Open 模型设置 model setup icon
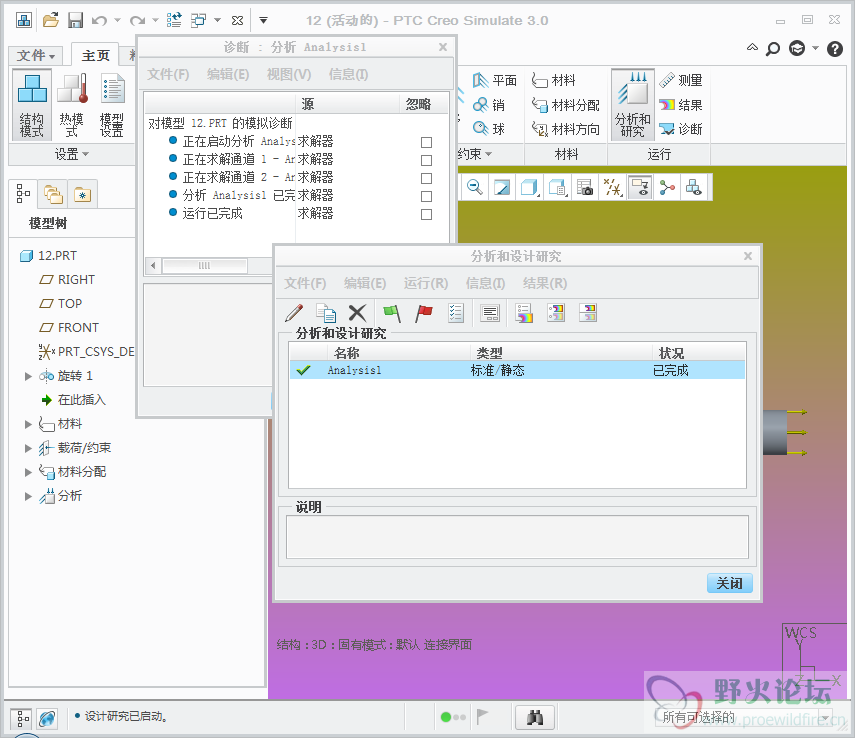 (112, 105)
